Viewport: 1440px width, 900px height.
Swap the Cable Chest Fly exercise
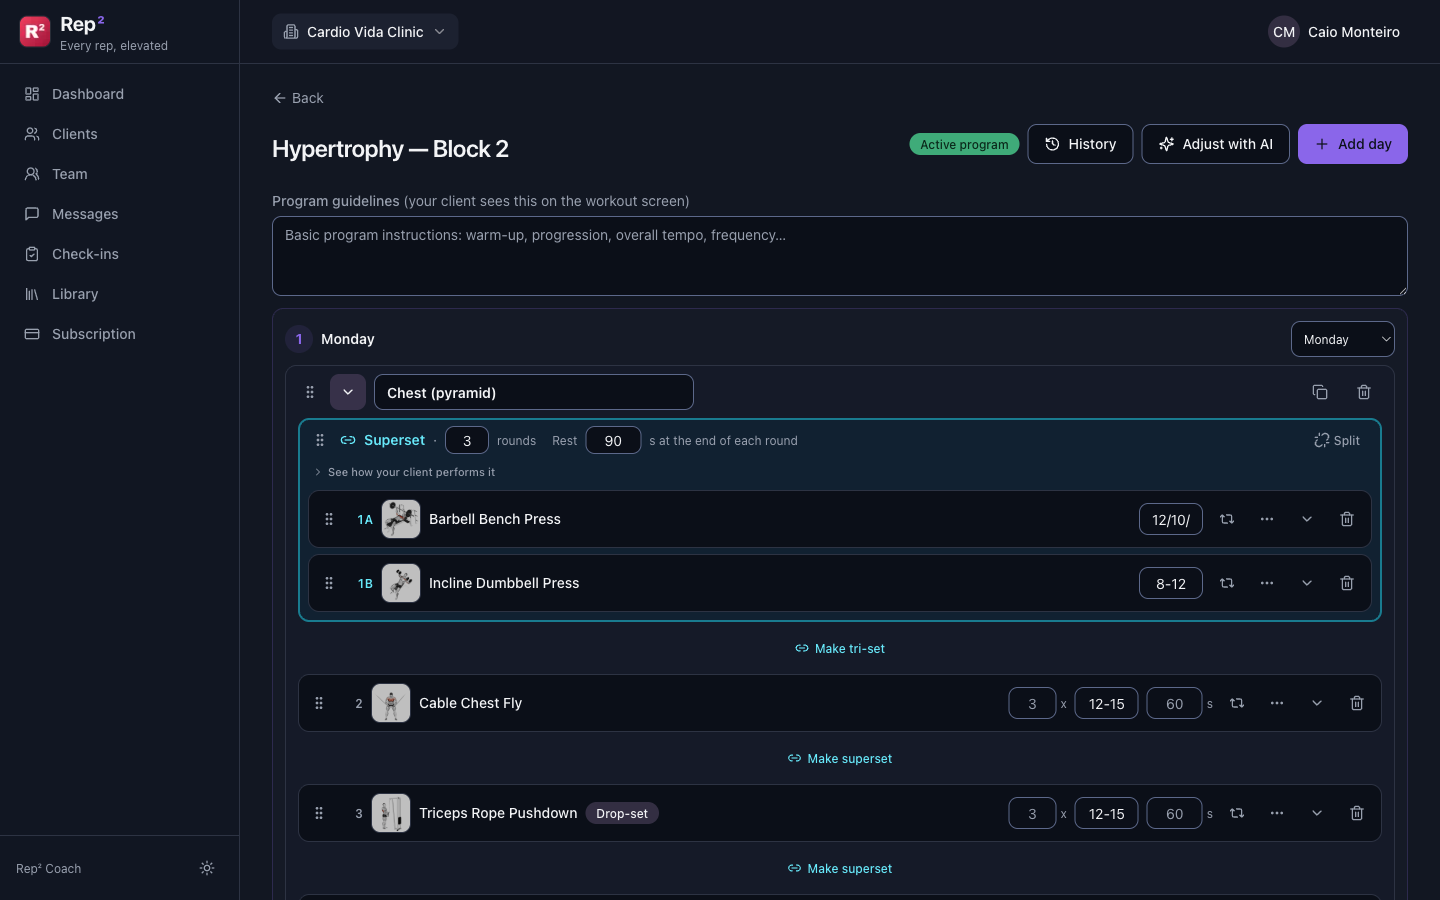[x=1237, y=703]
